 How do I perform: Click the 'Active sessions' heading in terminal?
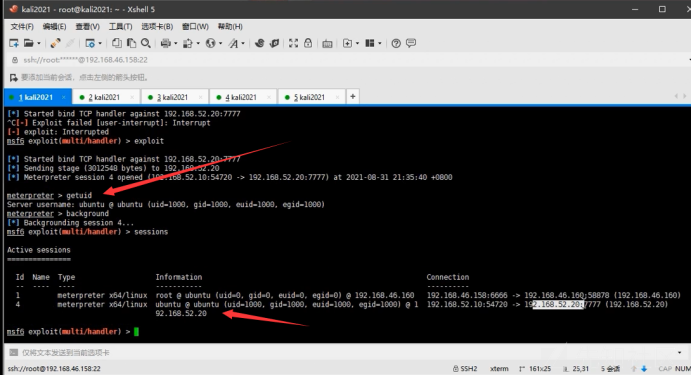click(x=38, y=250)
